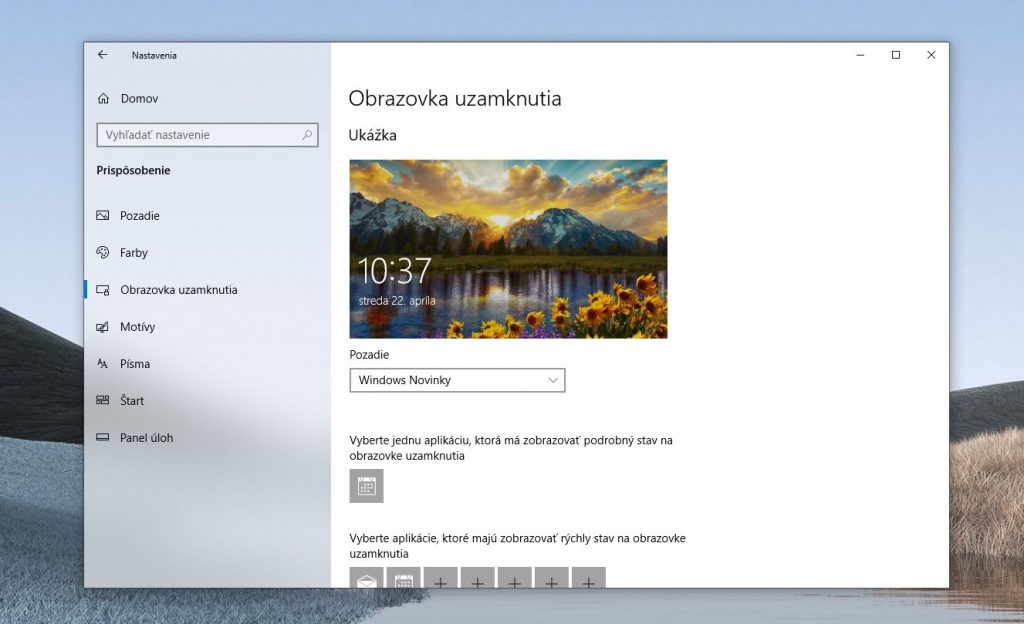This screenshot has width=1024, height=624.
Task: Click the Prispôsobenie section heading
Action: (133, 170)
